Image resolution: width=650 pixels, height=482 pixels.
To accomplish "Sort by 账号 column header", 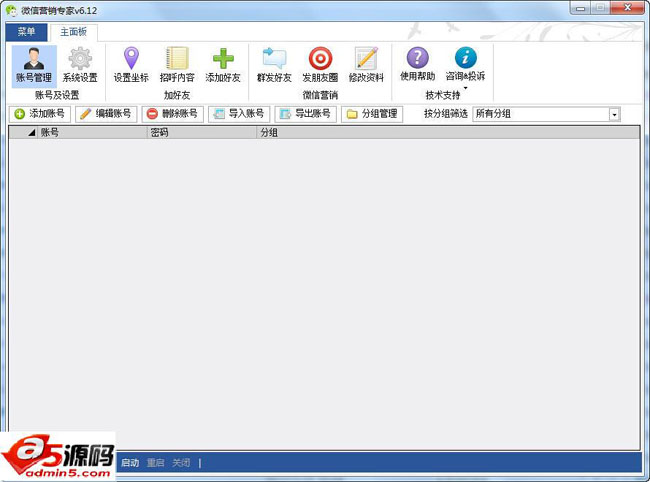I will pos(93,133).
